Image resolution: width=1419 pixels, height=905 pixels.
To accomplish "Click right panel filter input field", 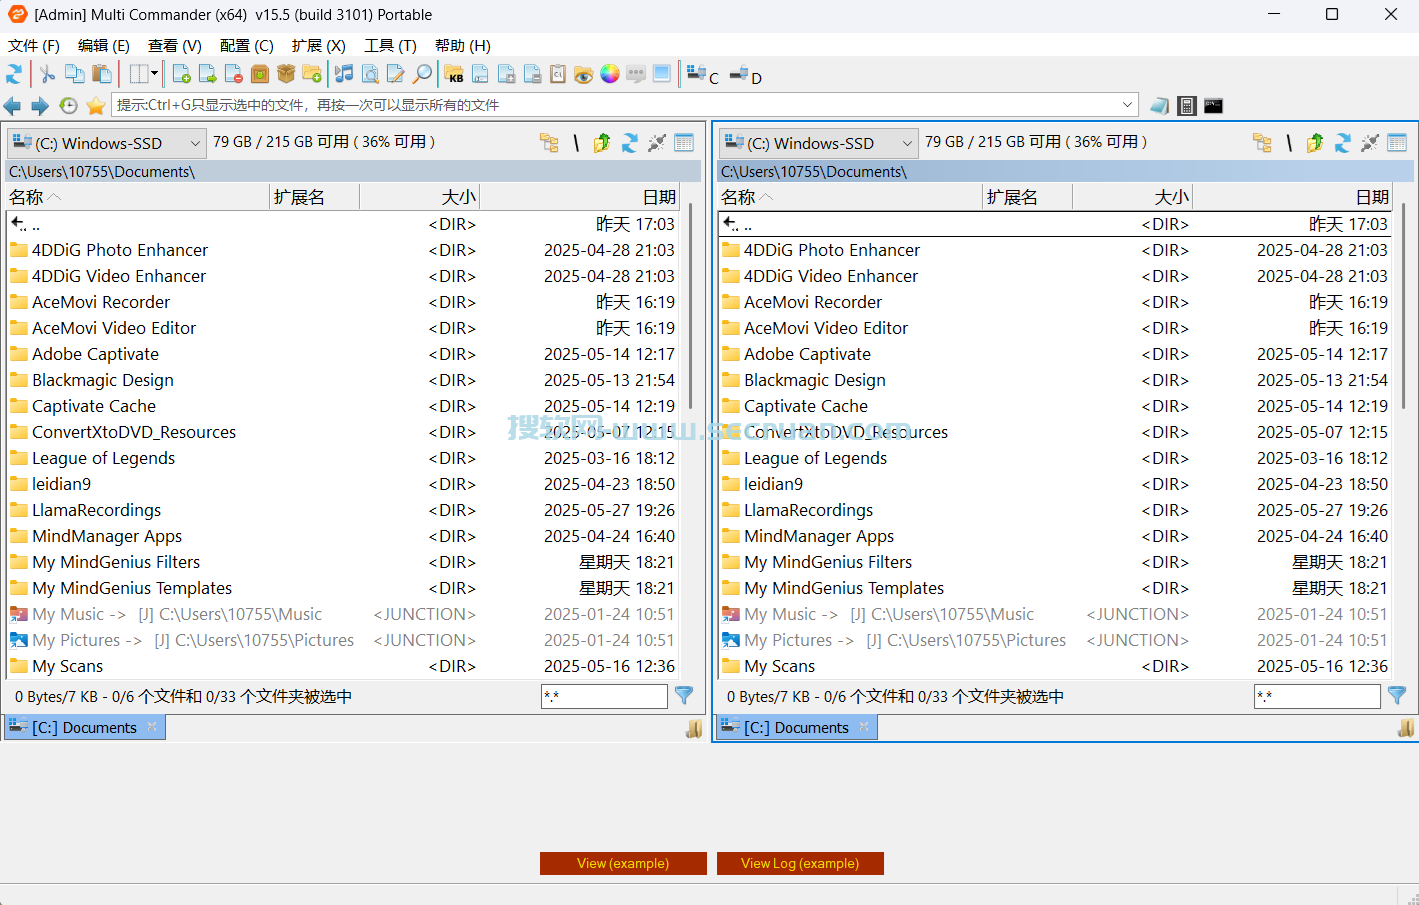I will [x=1317, y=696].
